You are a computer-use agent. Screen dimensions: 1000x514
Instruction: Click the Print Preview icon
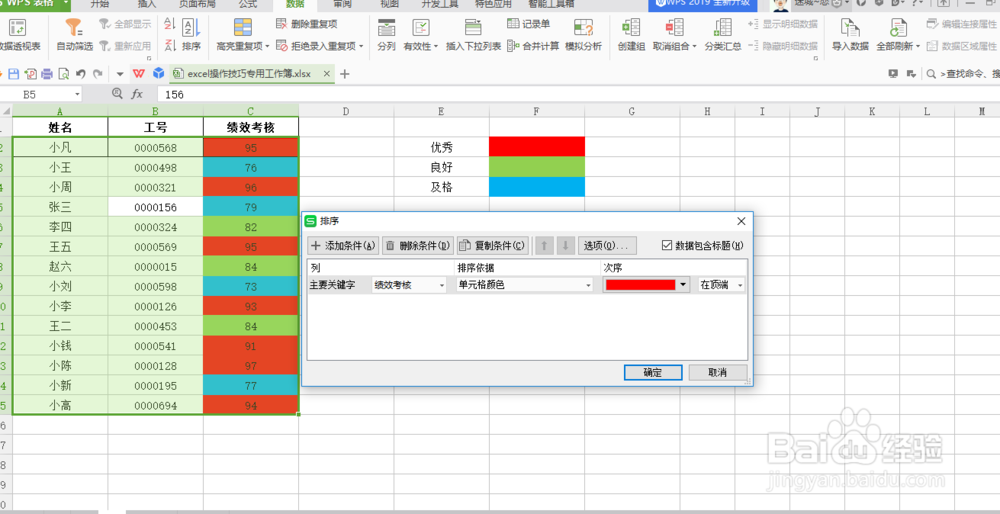(x=63, y=74)
